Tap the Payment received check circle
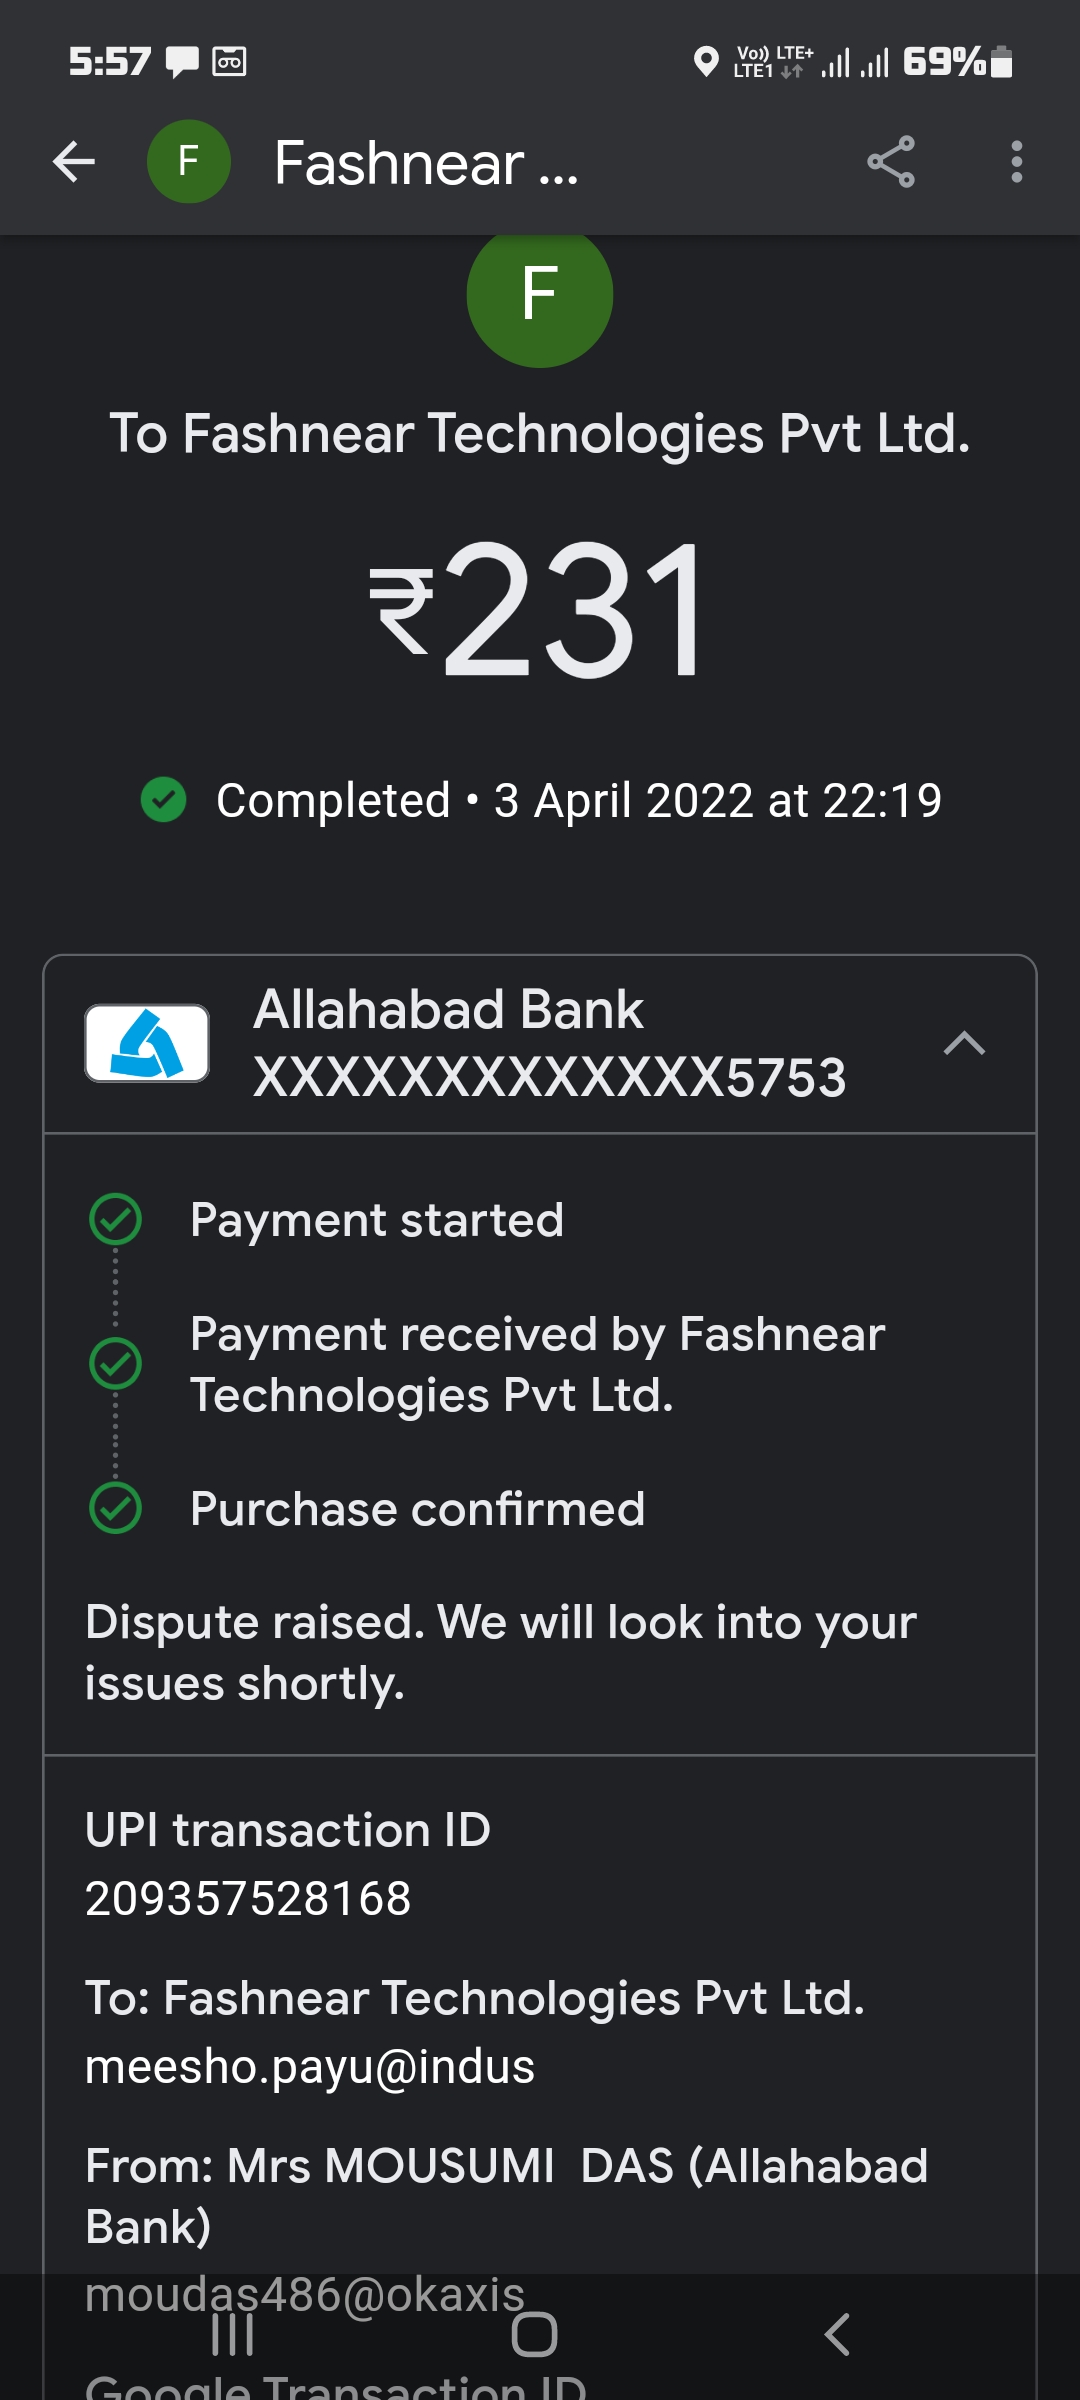This screenshot has width=1080, height=2400. pyautogui.click(x=116, y=1364)
